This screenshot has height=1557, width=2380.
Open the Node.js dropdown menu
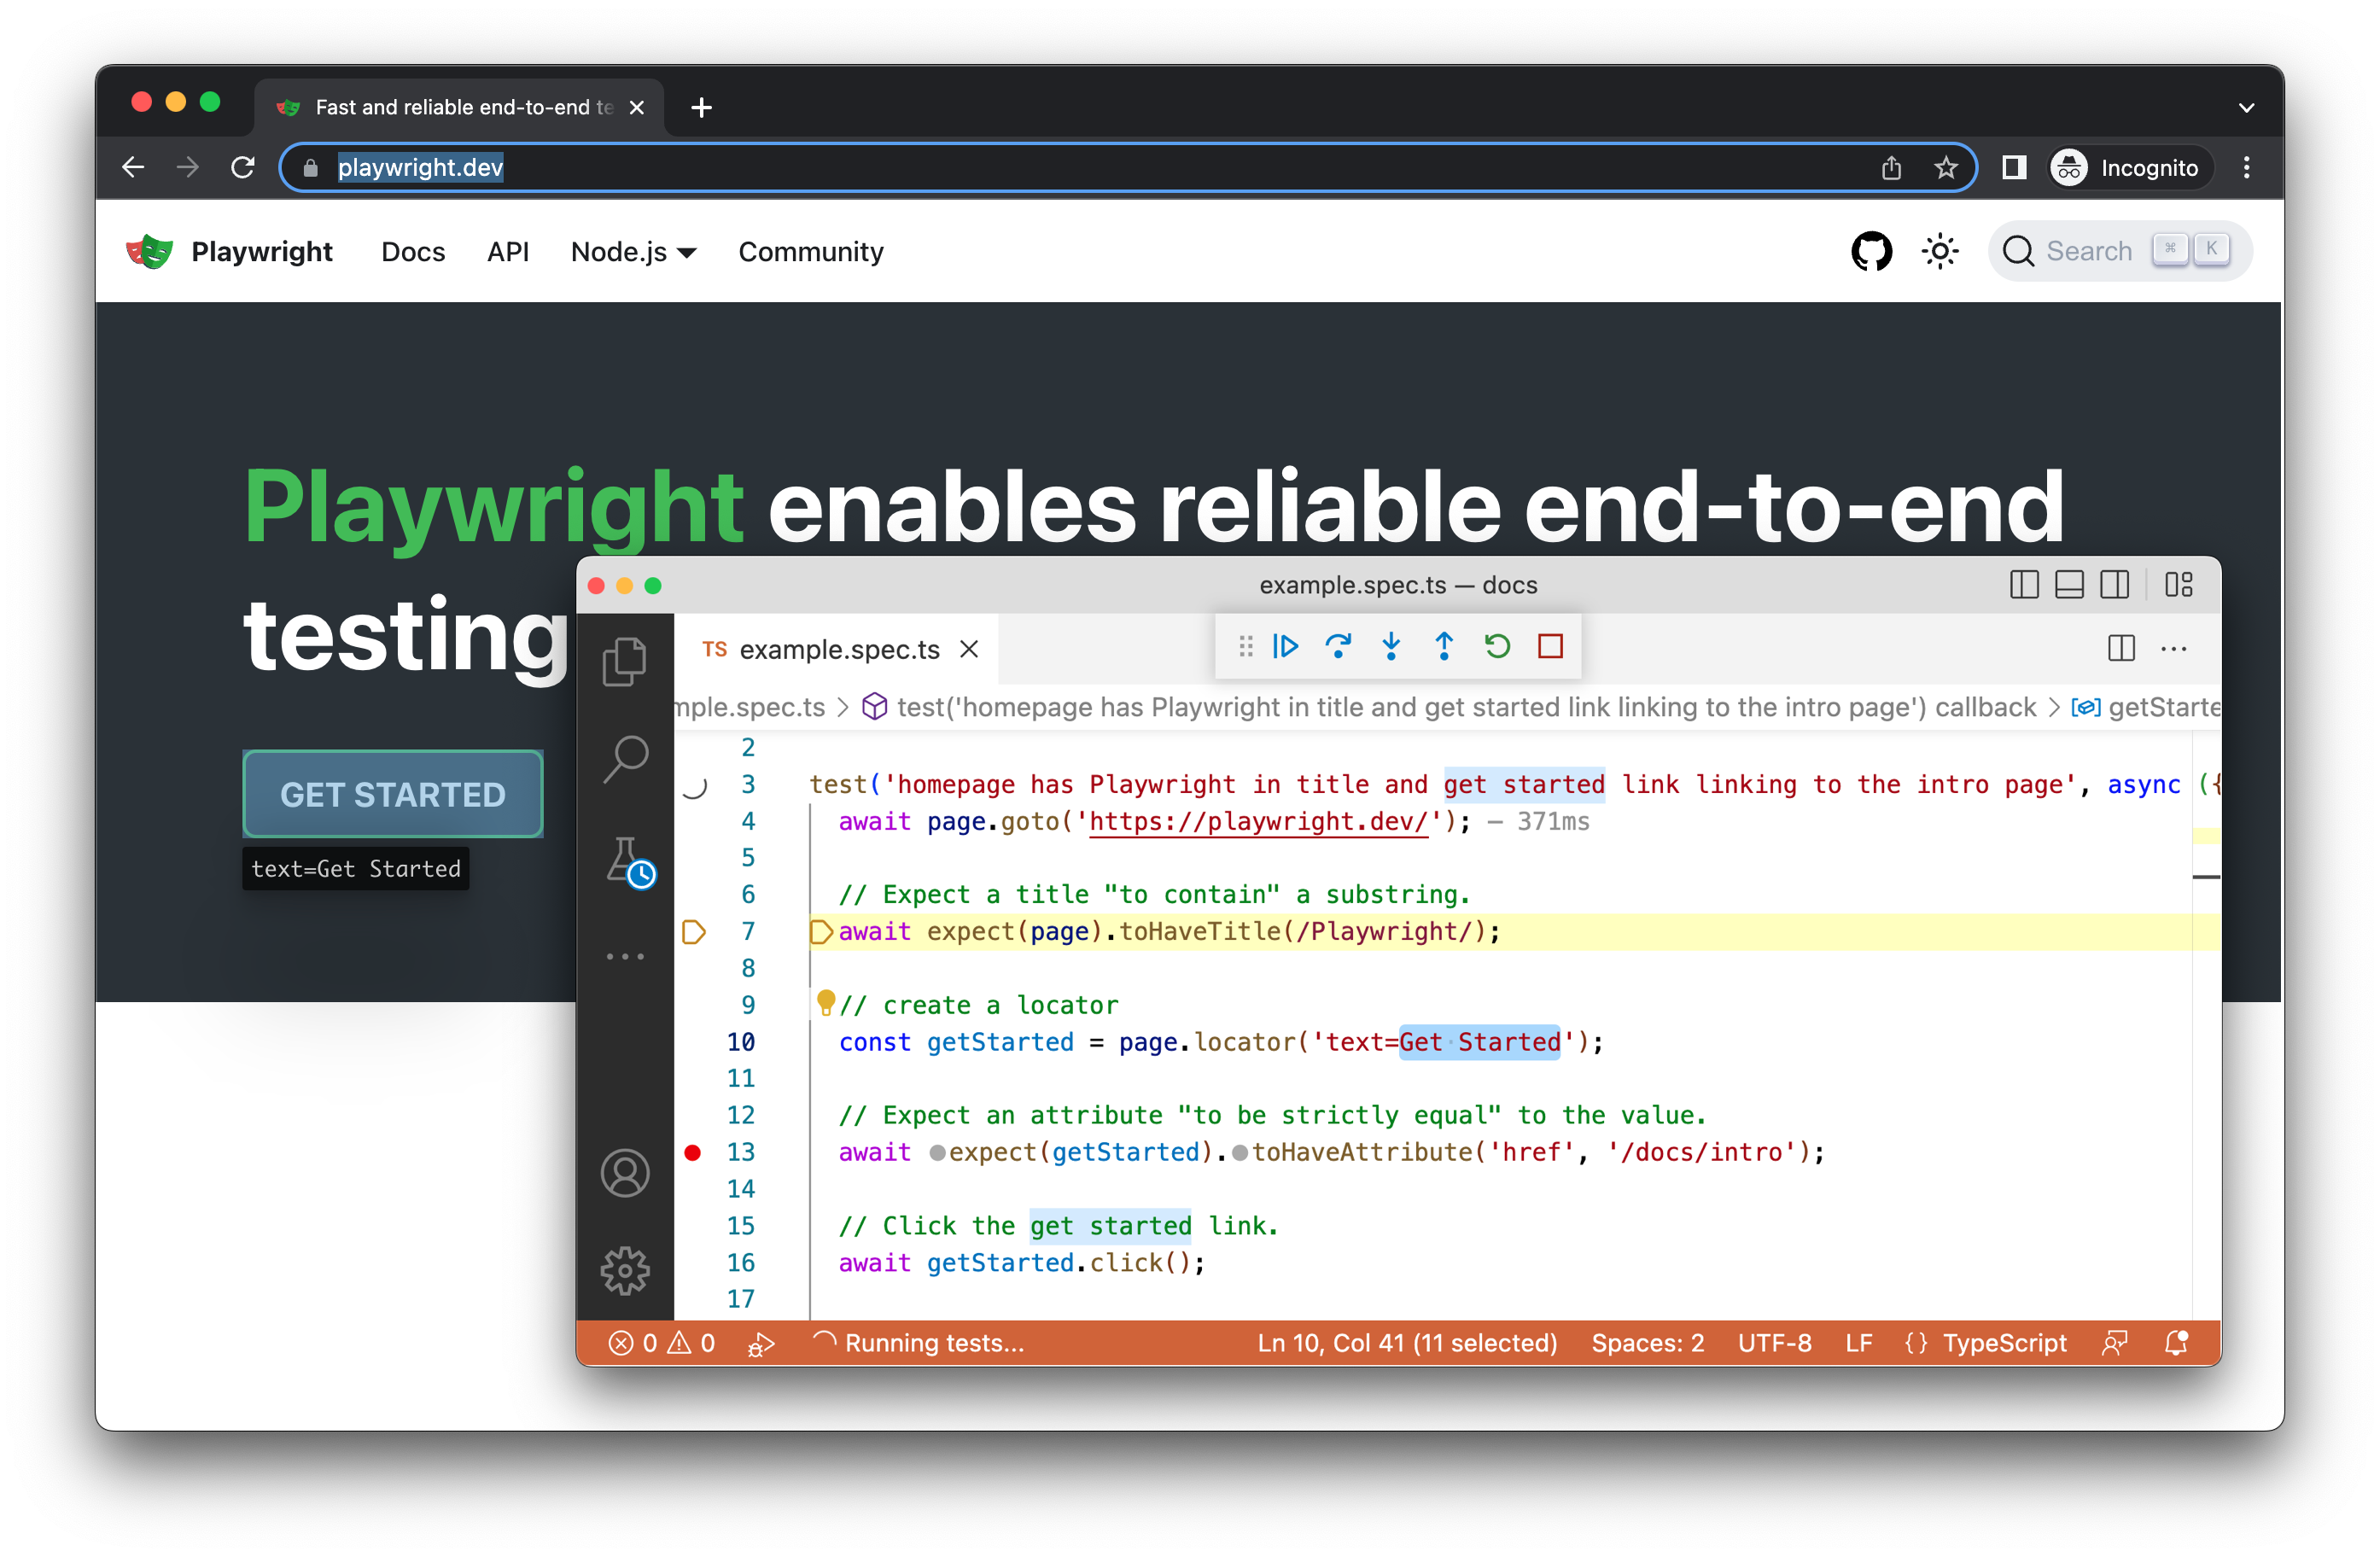632,252
